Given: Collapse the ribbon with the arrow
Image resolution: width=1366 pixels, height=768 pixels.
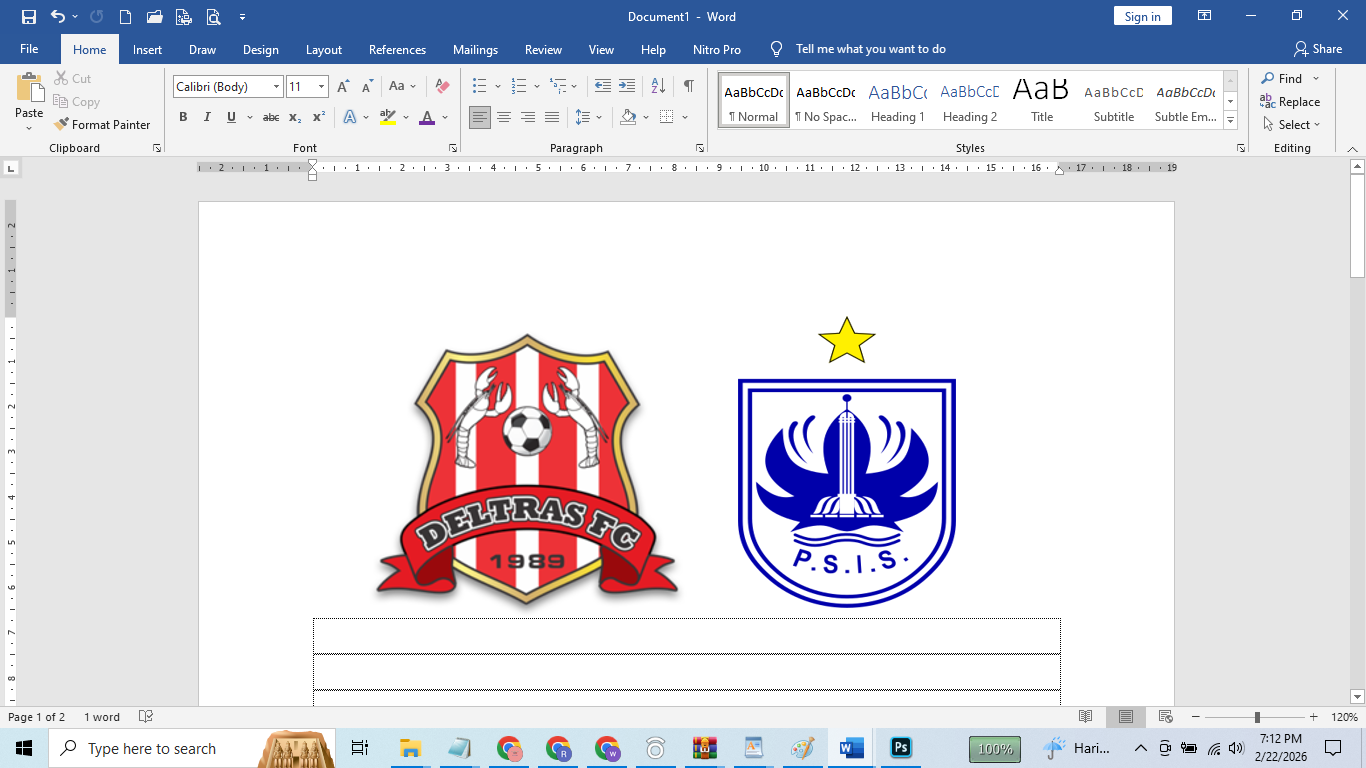Looking at the screenshot, I should [1354, 148].
